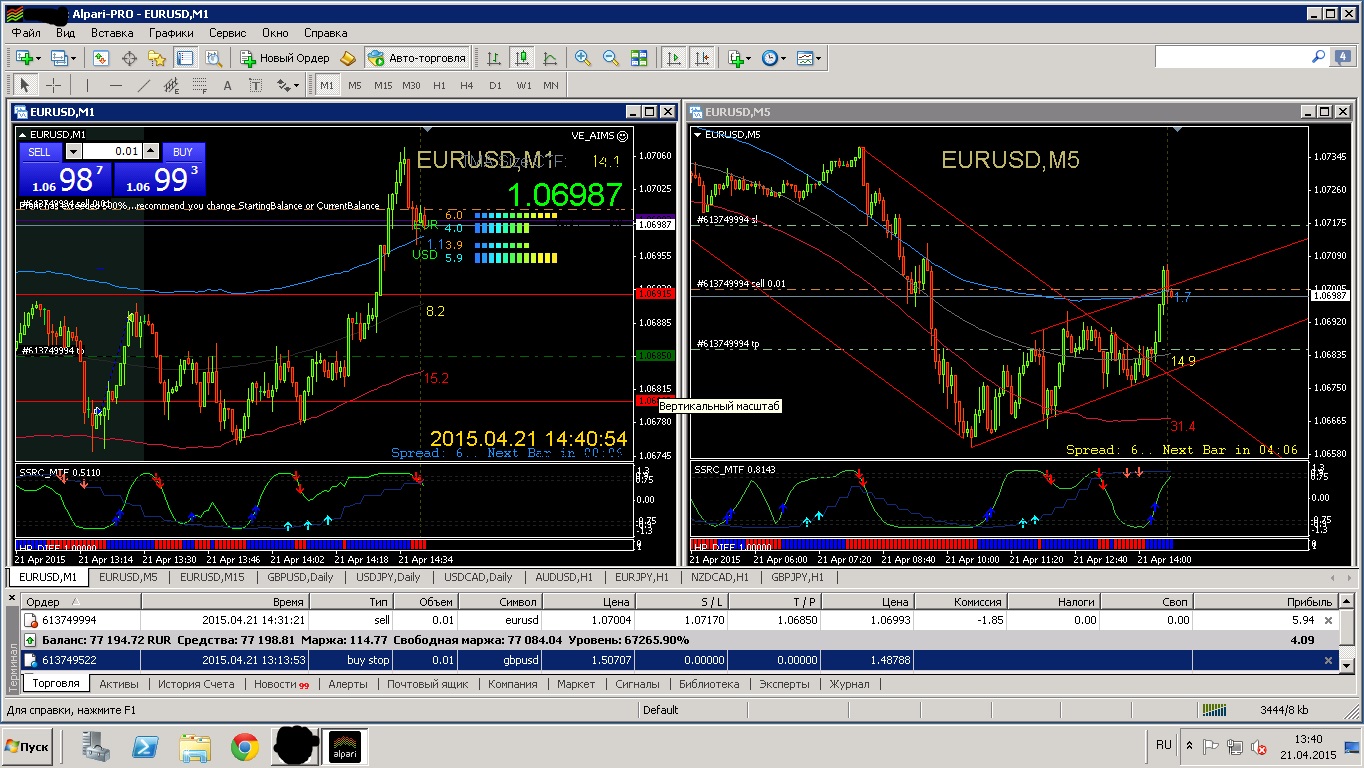The width and height of the screenshot is (1364, 768).
Task: Expand the Periods dropdown arrow
Action: click(x=783, y=58)
